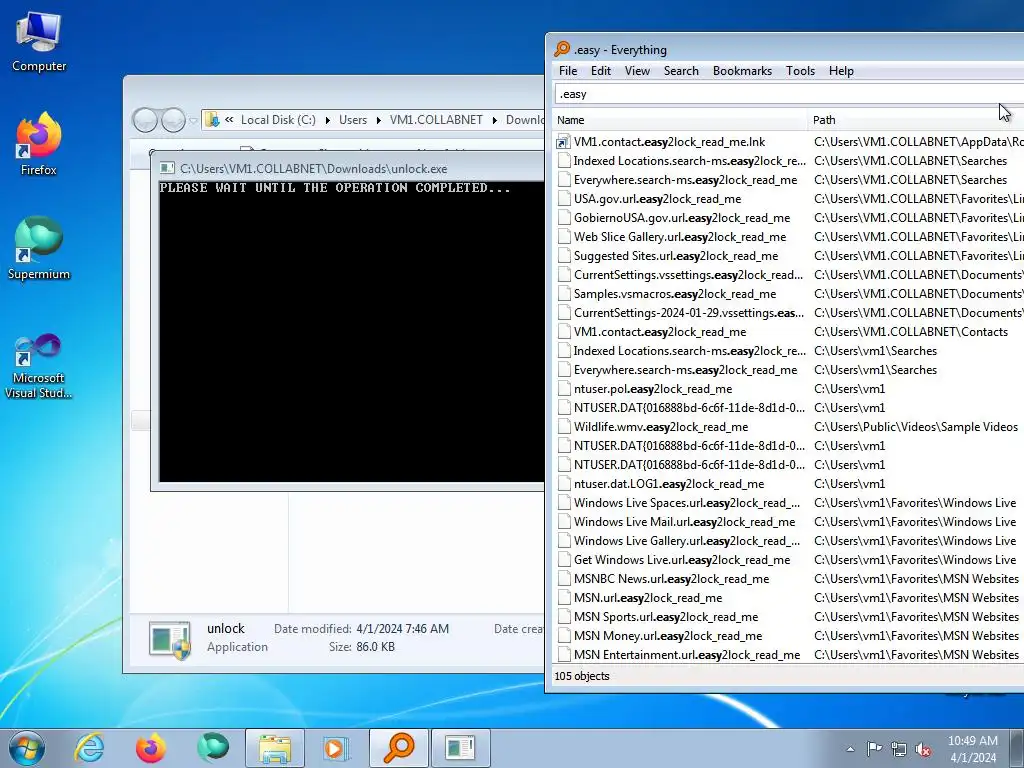1024x768 pixels.
Task: Open the Microsoft Visual Studio desktop shortcut
Action: tap(39, 366)
